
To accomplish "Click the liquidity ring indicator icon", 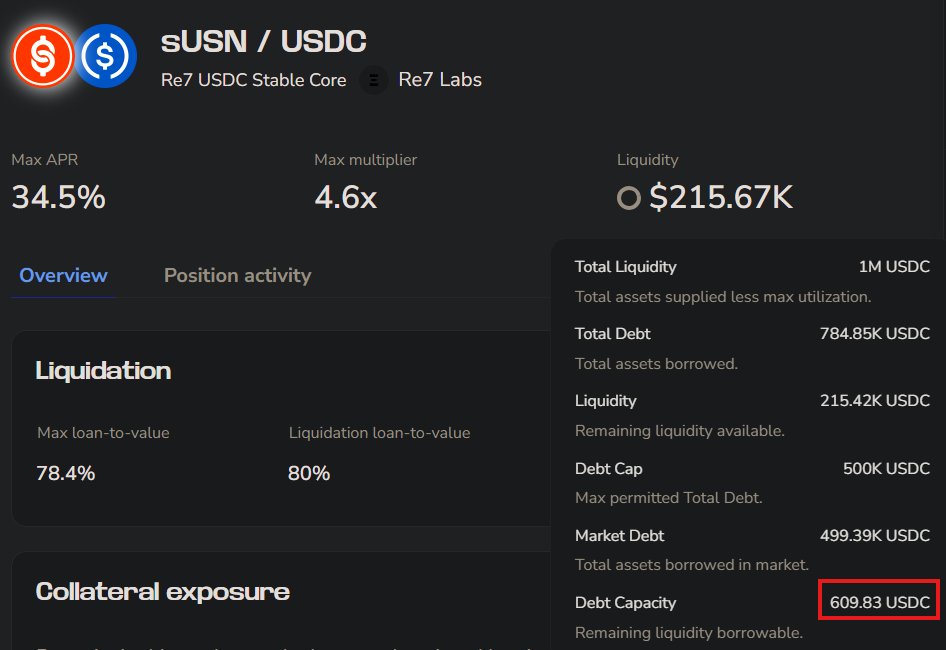I will (x=629, y=198).
